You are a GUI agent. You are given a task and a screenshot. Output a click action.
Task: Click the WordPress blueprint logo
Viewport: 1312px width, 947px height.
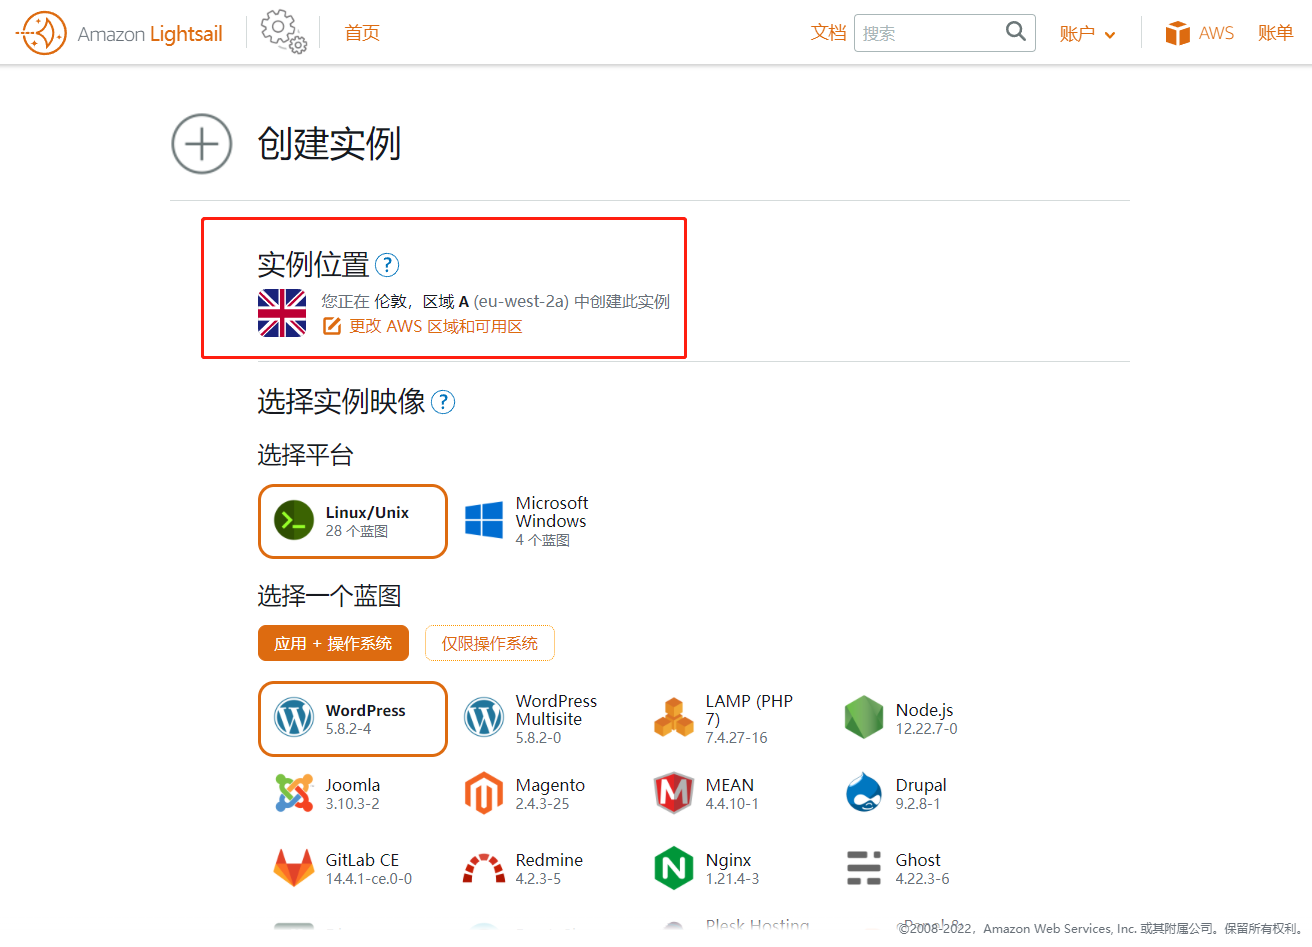(x=294, y=718)
